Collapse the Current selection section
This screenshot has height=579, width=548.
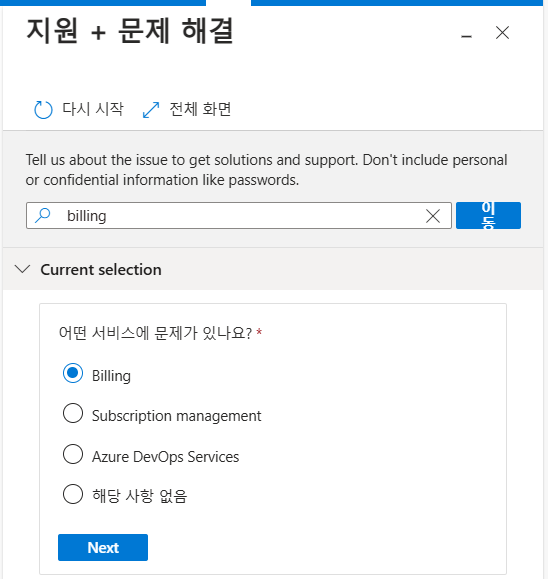coord(22,269)
